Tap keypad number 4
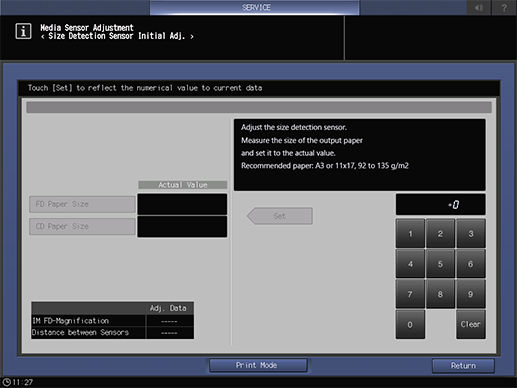Screen dimensions: 517x388 [410, 264]
